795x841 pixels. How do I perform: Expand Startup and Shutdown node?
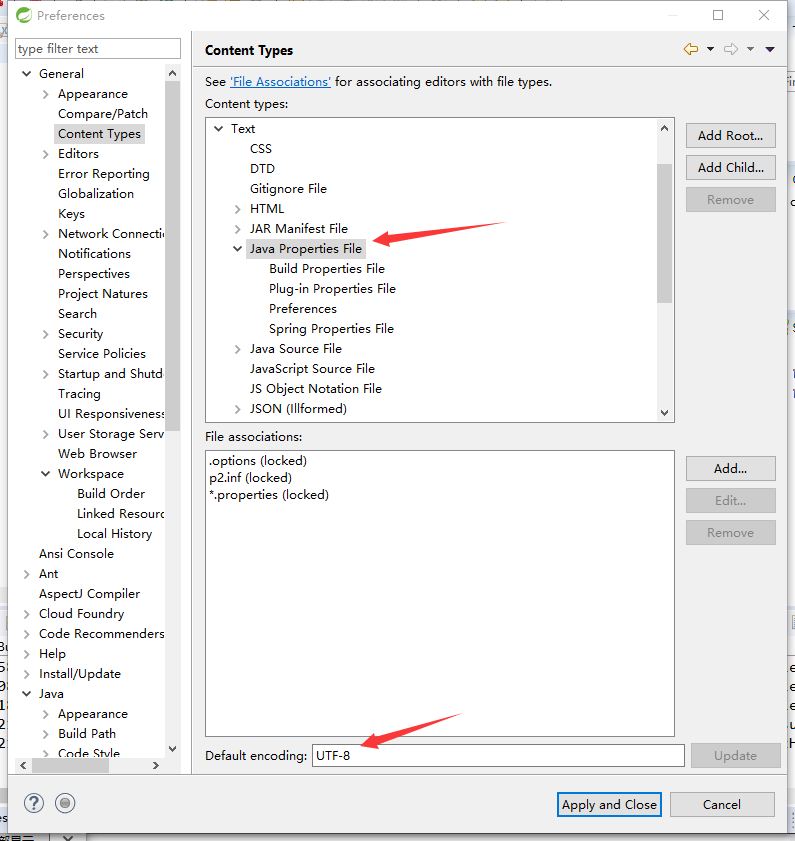pyautogui.click(x=46, y=374)
